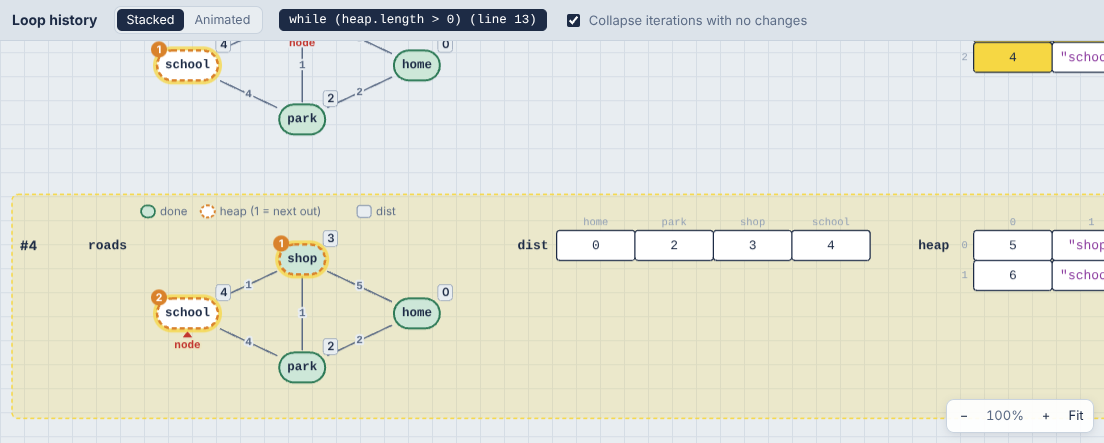Select the home node in the upper iteration
Viewport: 1104px width, 443px height.
417,65
